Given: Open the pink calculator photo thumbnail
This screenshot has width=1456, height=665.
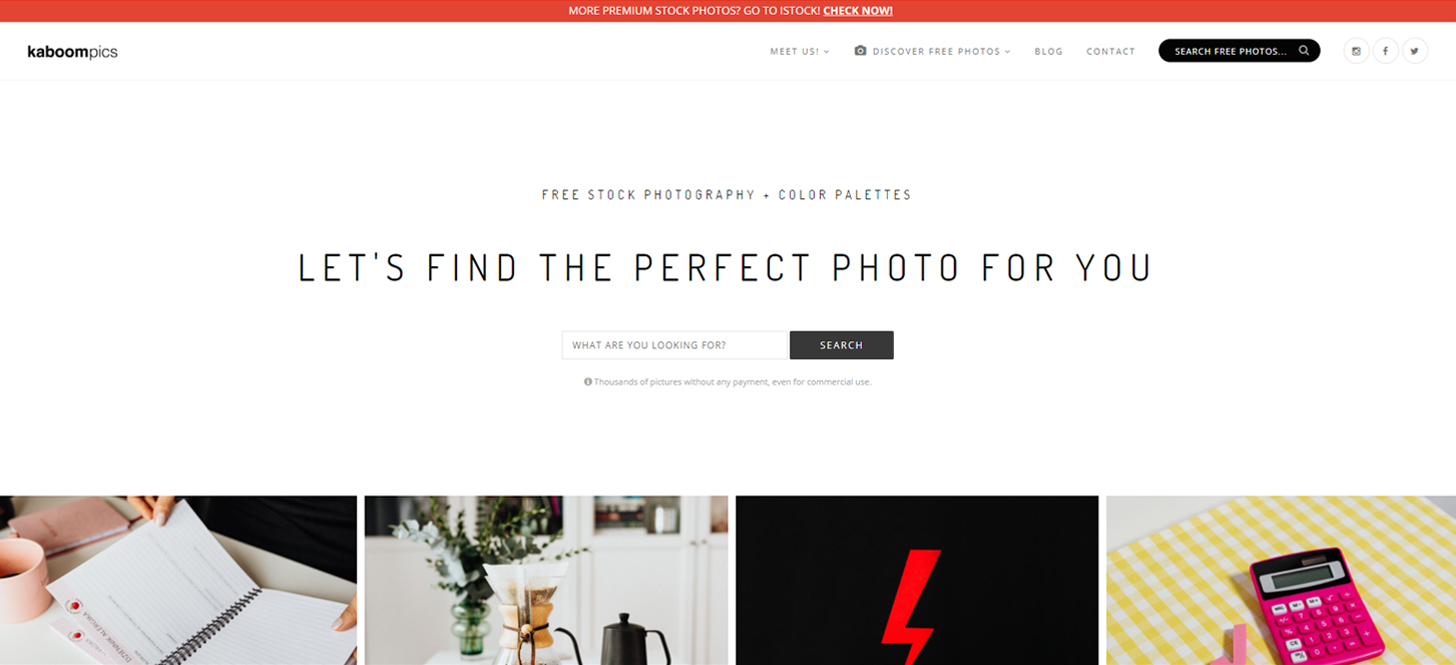Looking at the screenshot, I should [x=1281, y=580].
